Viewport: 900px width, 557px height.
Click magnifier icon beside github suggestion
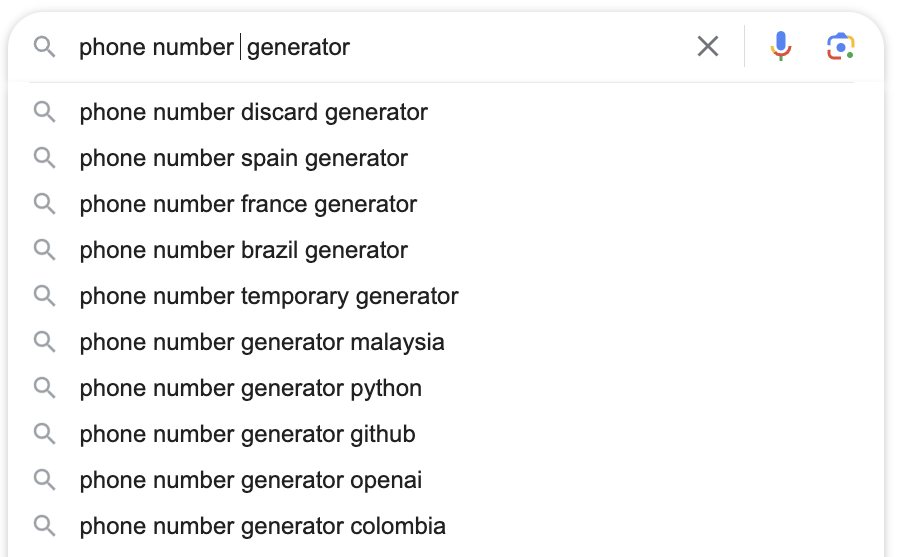tap(44, 434)
